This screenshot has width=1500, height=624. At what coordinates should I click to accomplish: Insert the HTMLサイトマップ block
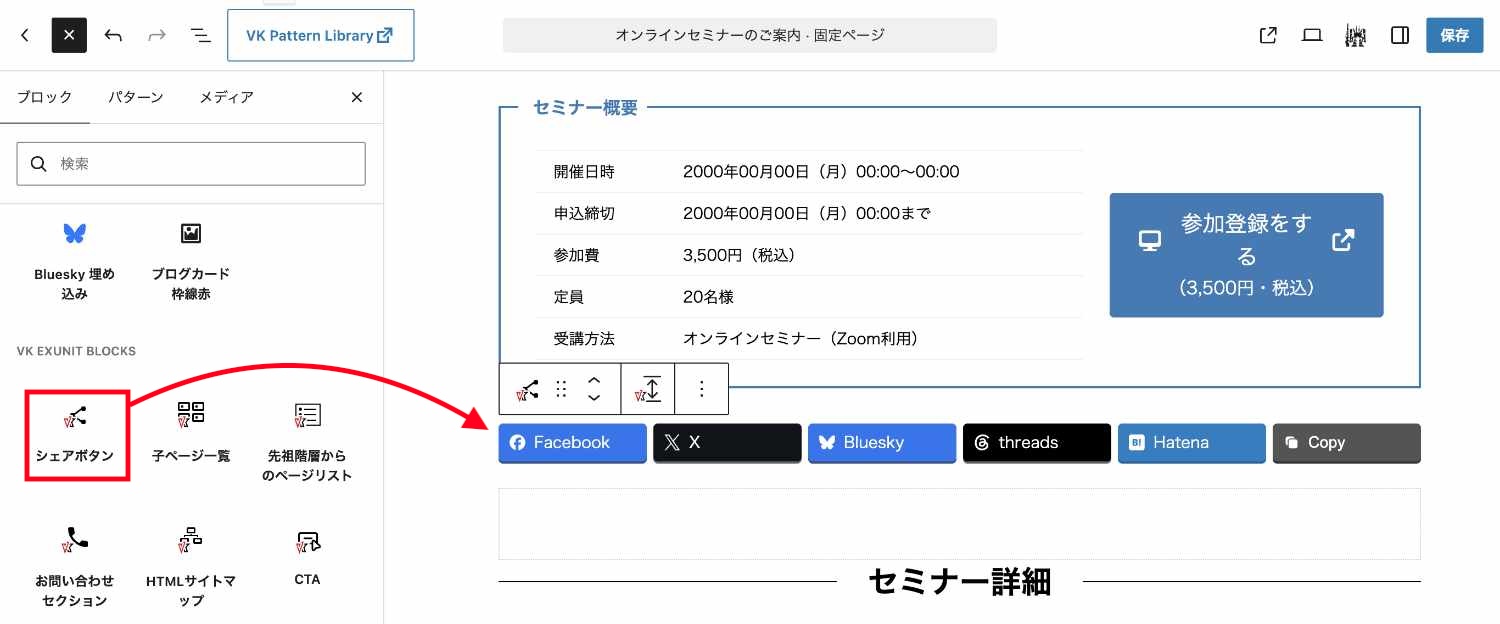191,567
